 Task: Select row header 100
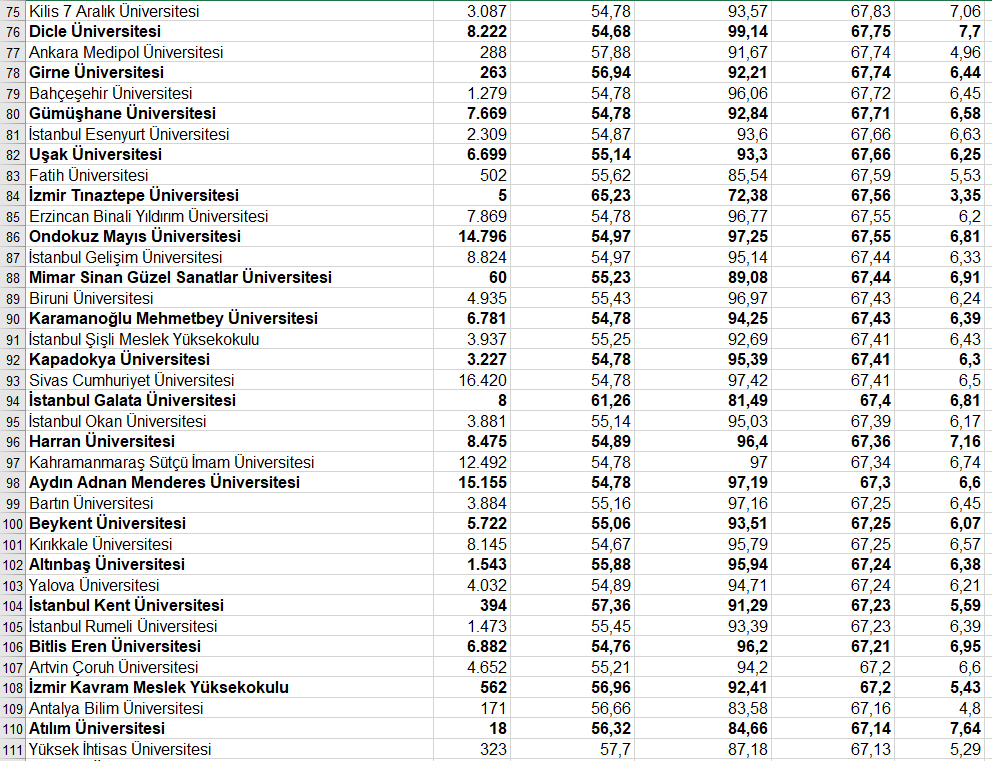[x=13, y=524]
